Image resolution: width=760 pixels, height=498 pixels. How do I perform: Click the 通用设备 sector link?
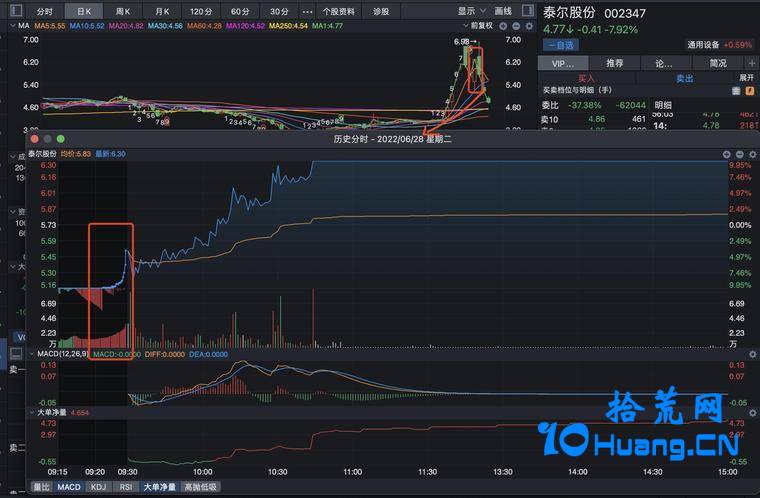click(703, 45)
